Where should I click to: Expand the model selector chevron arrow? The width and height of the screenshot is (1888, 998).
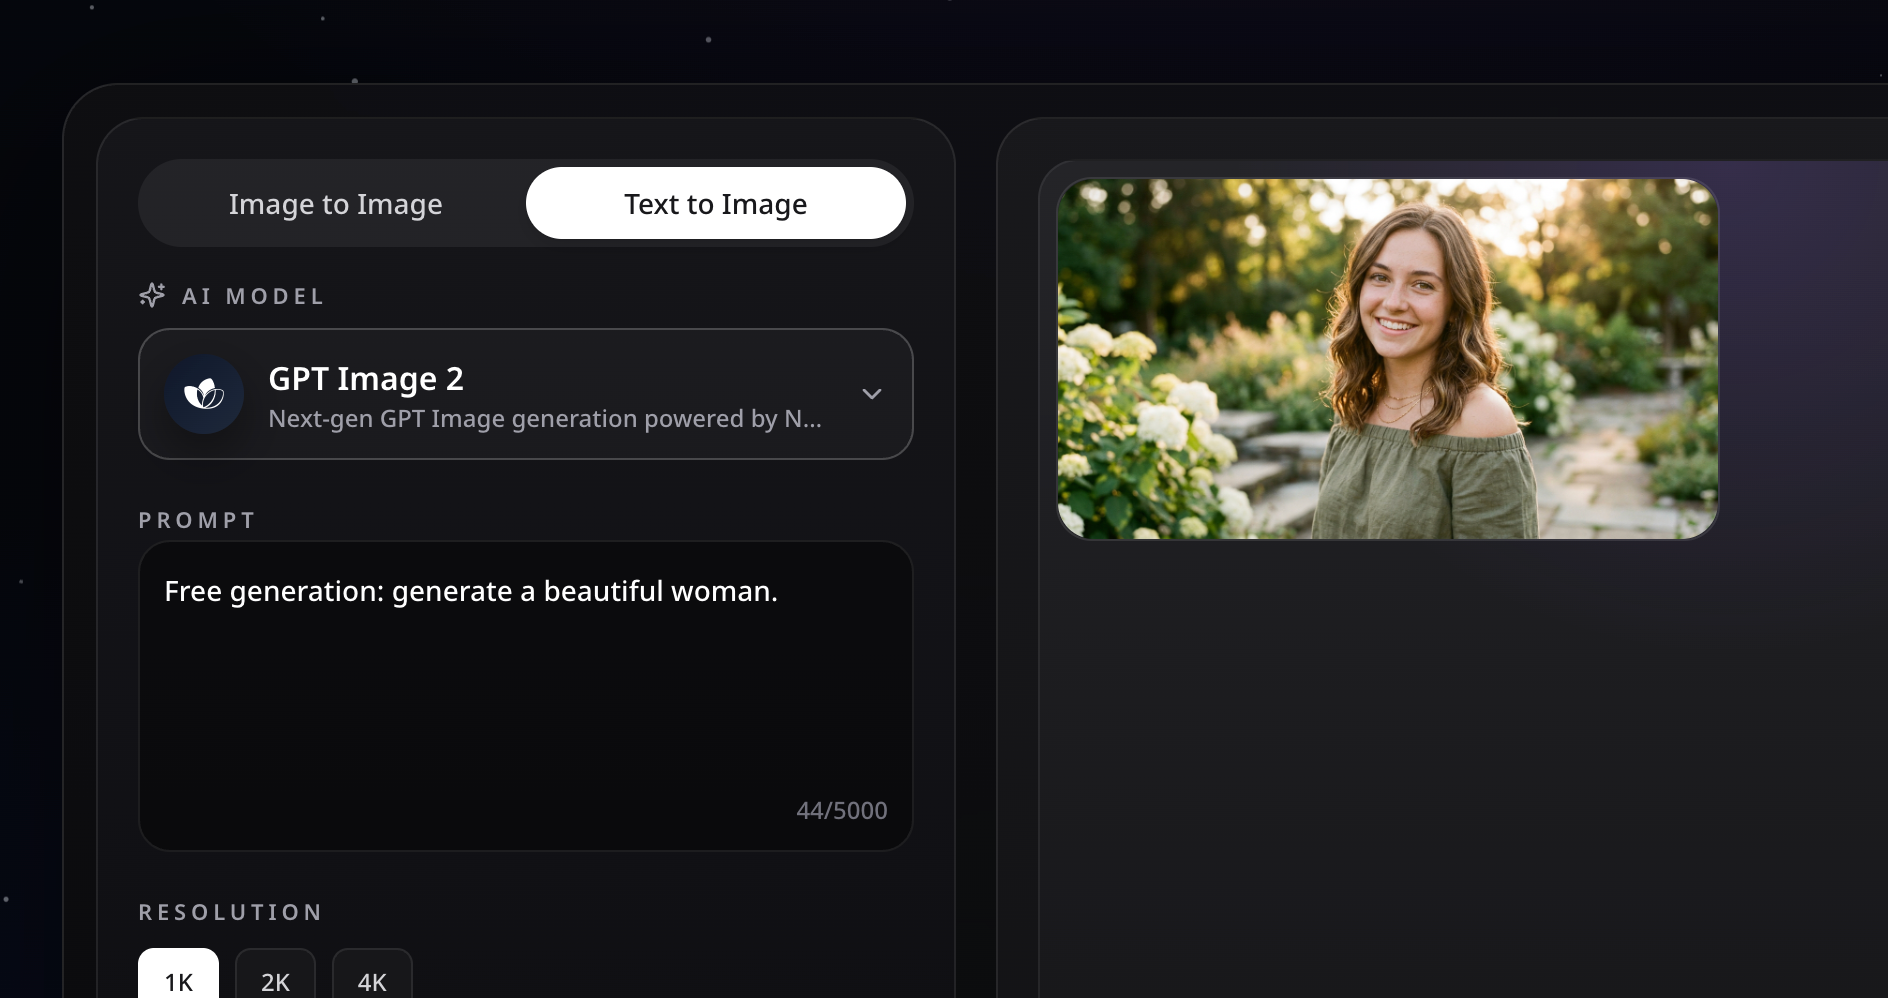click(x=871, y=394)
